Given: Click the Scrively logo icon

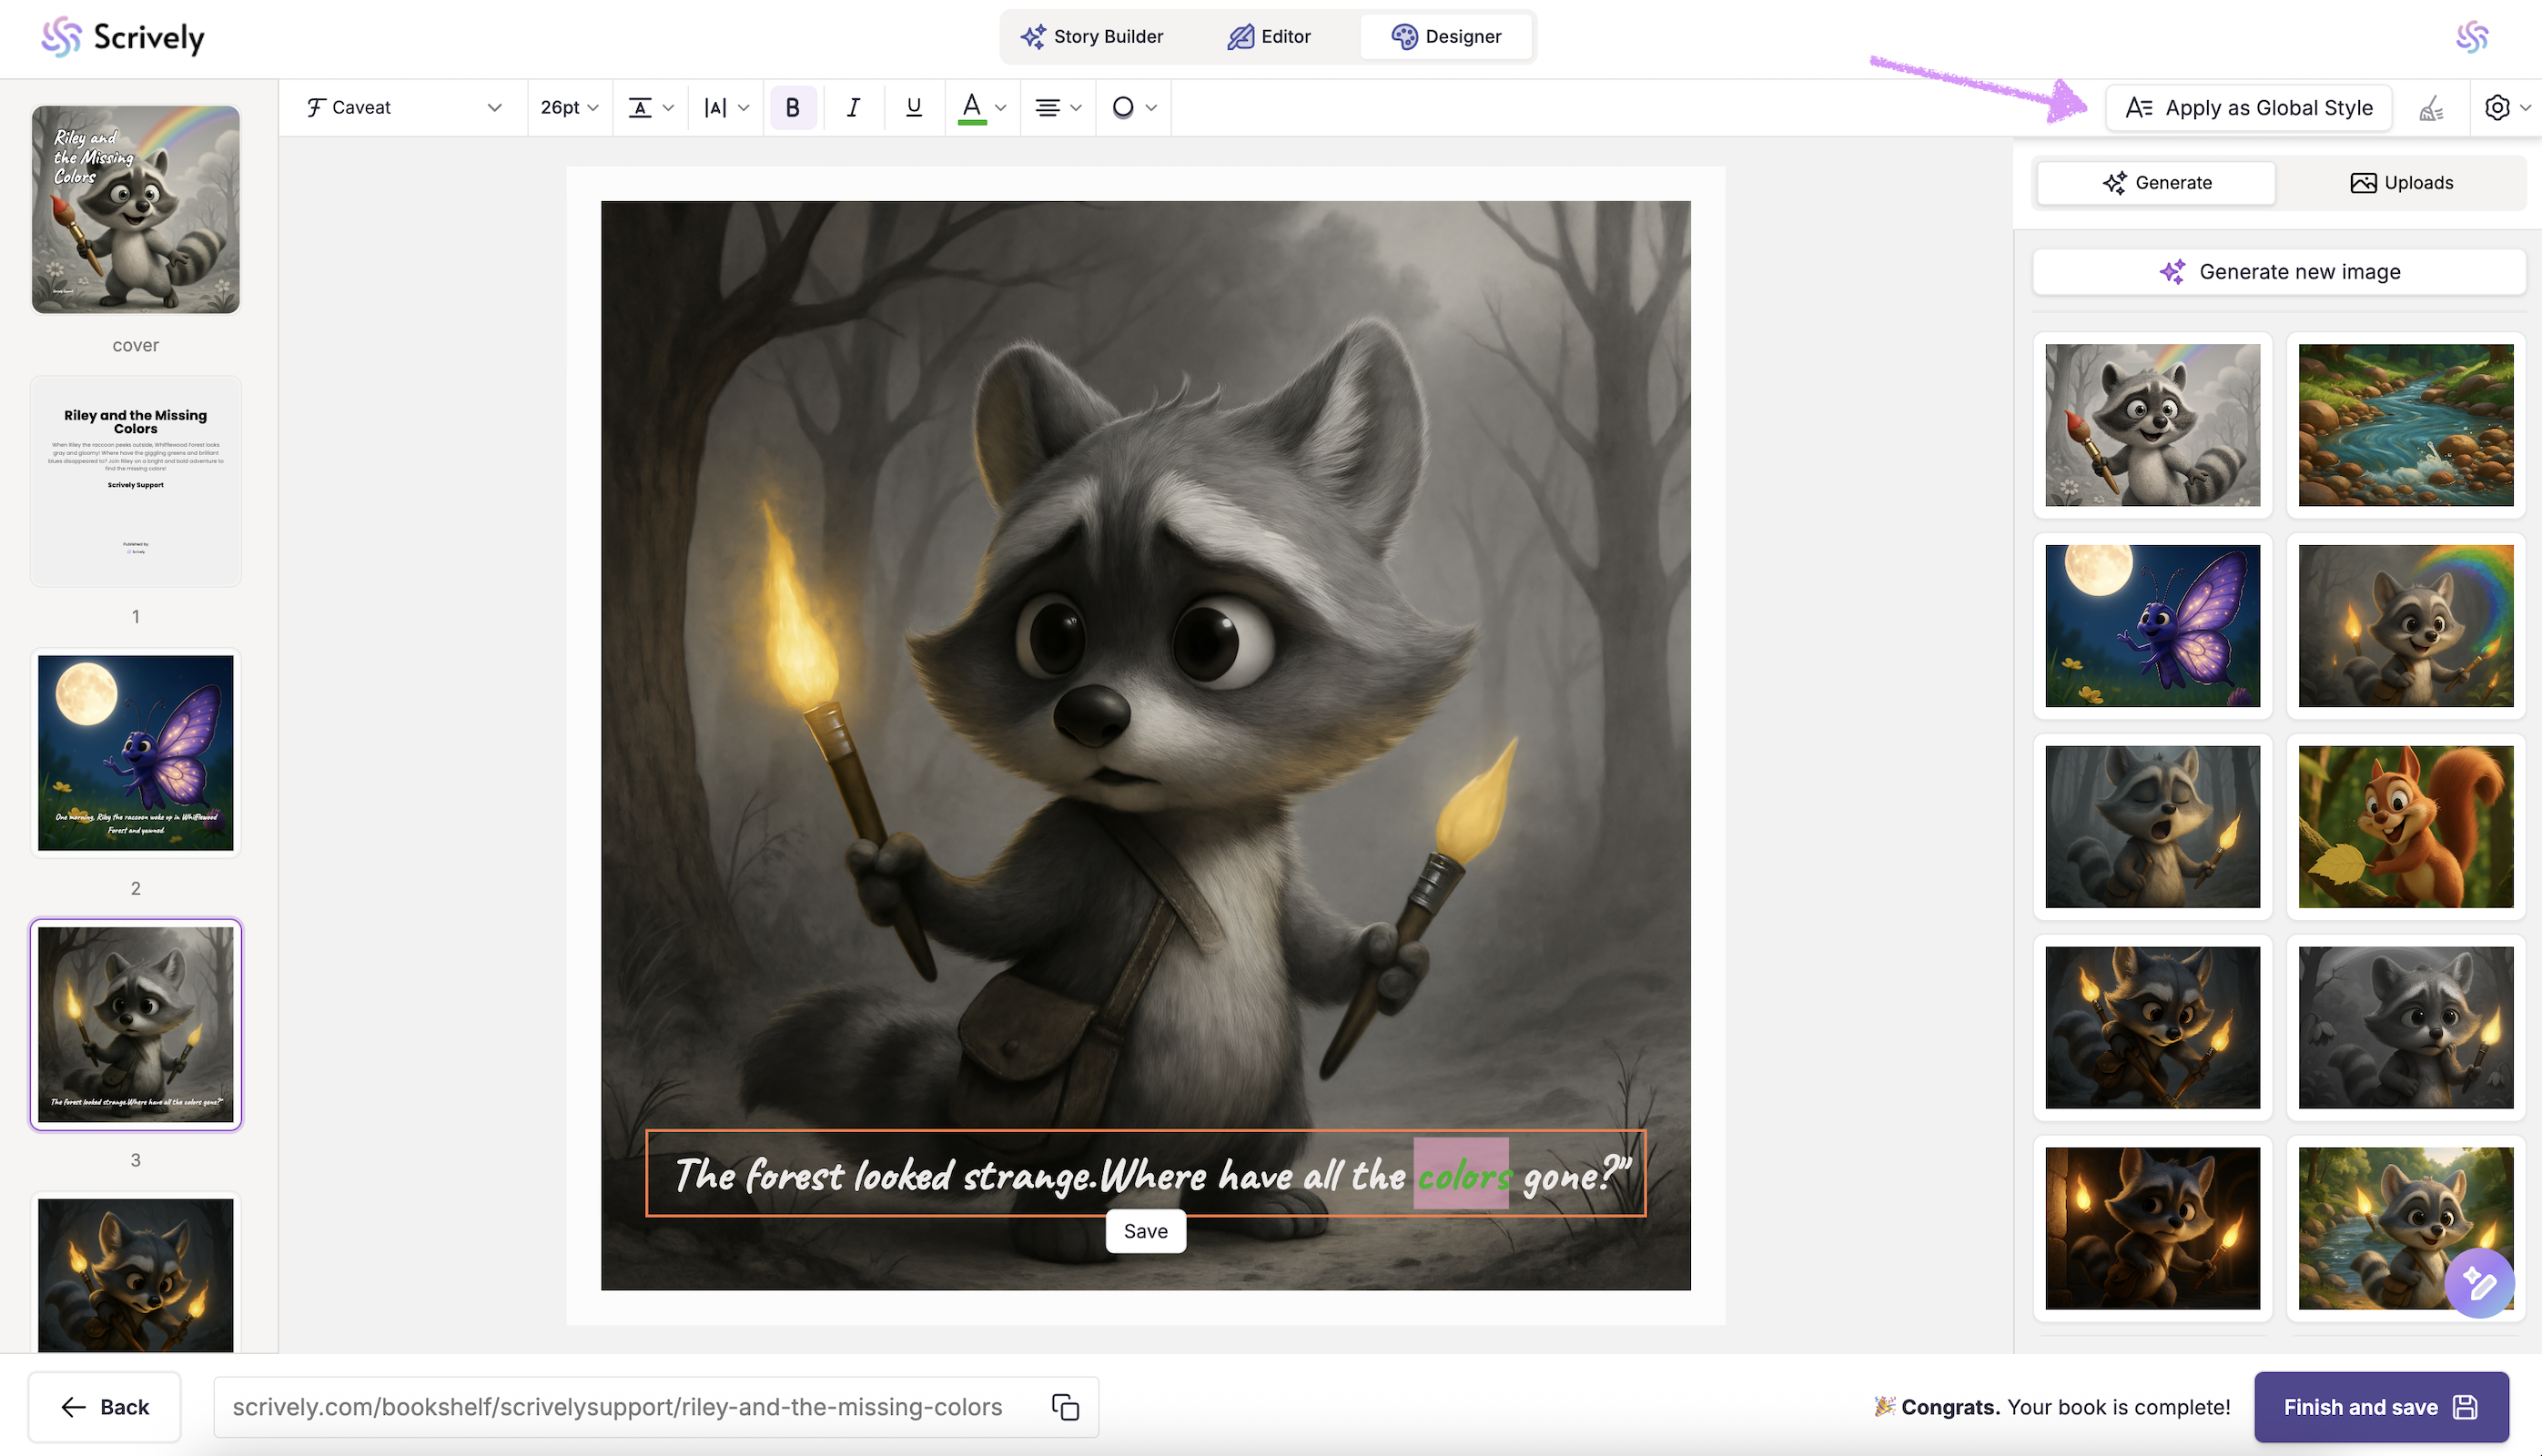Looking at the screenshot, I should (61, 37).
